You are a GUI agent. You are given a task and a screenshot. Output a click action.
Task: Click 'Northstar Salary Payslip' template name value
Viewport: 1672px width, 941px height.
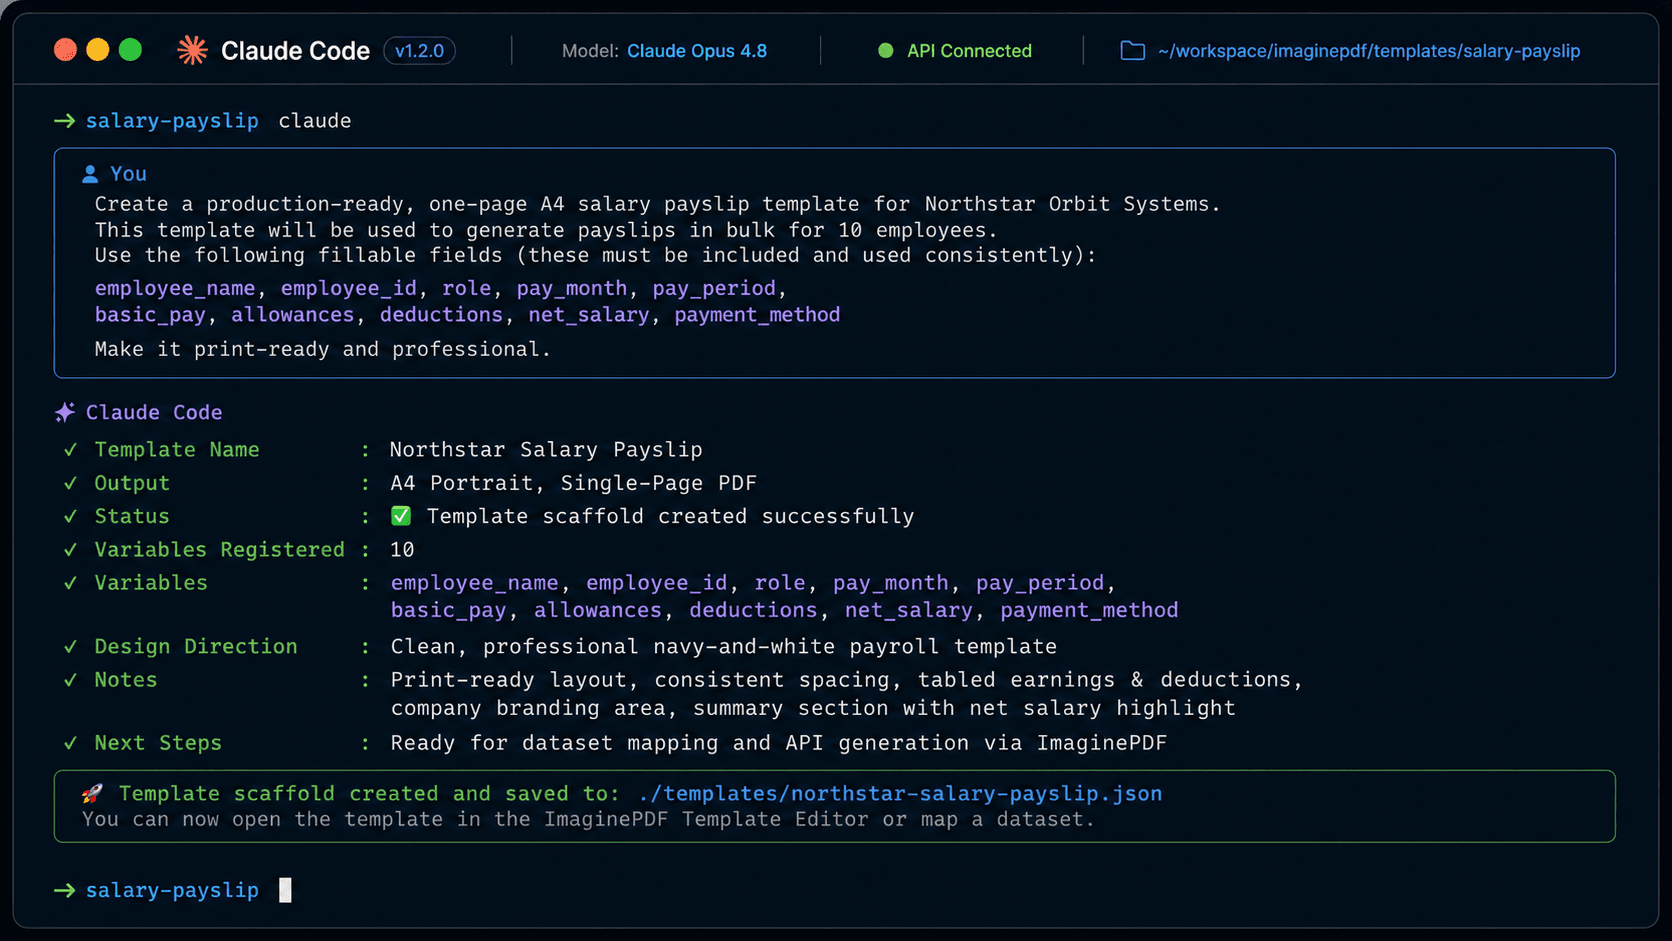click(x=546, y=450)
